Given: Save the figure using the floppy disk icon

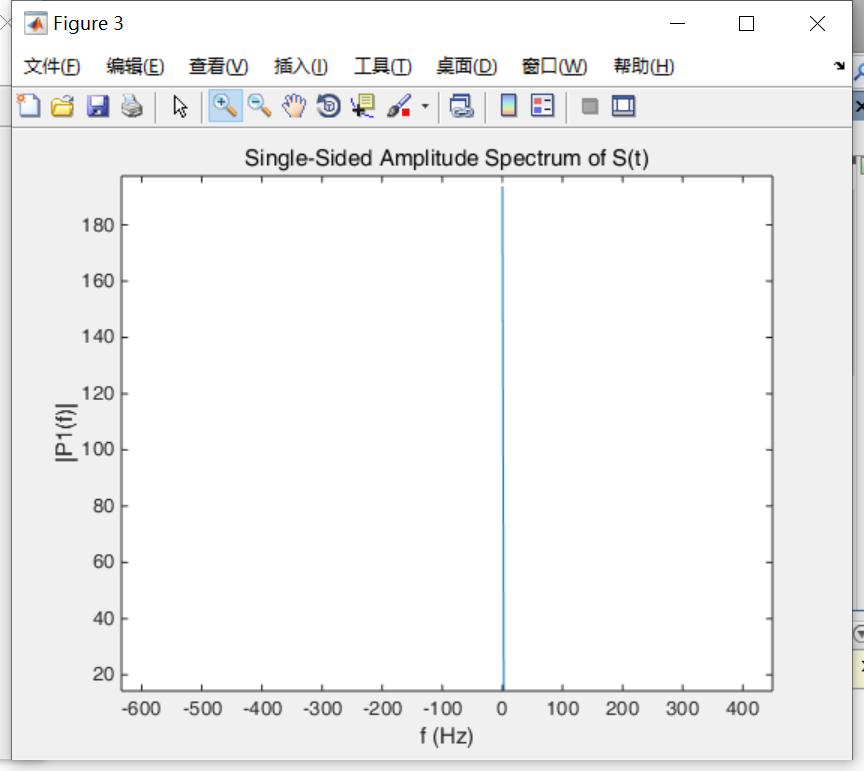Looking at the screenshot, I should click(x=97, y=106).
